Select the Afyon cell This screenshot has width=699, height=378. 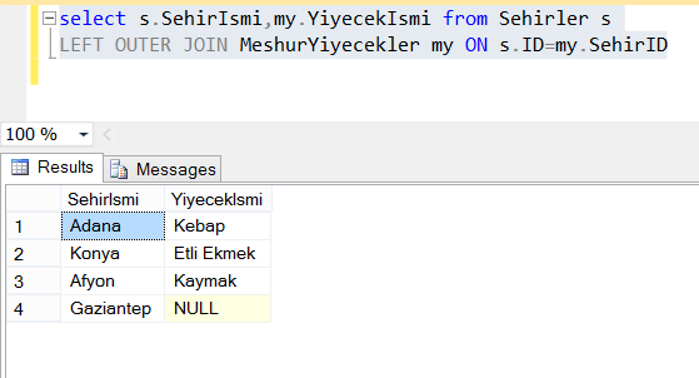pos(112,281)
